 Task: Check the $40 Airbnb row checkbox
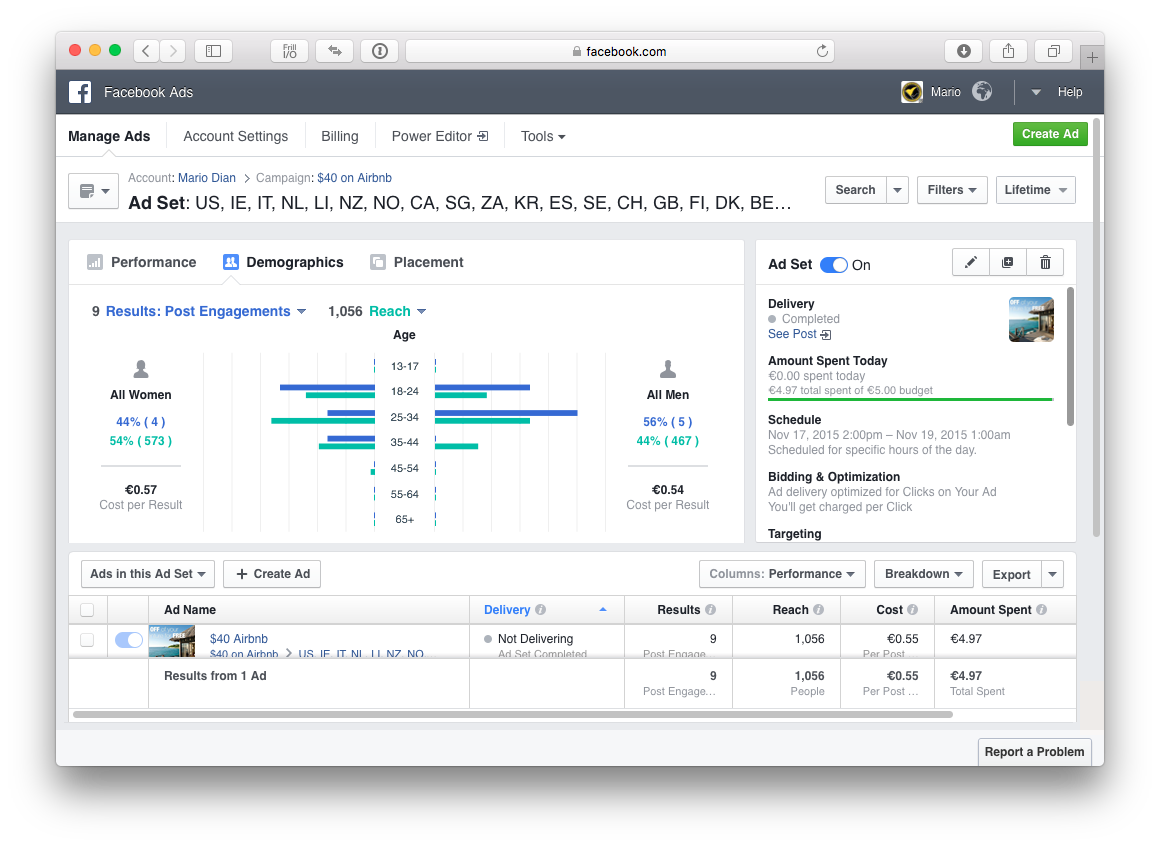pyautogui.click(x=87, y=640)
